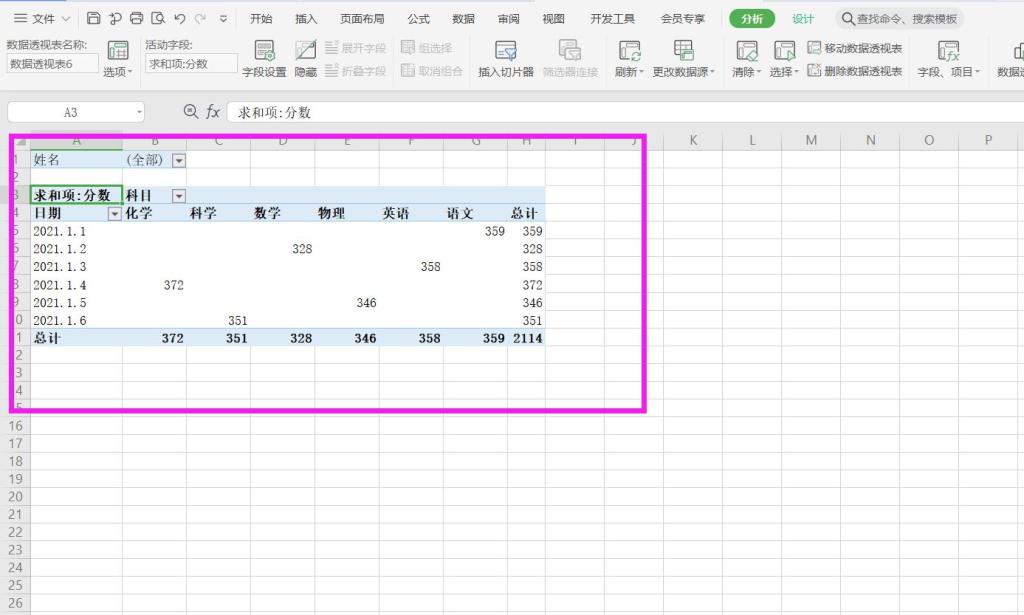This screenshot has width=1024, height=615.
Task: Open the 日期 row filter dropdown
Action: 114,213
